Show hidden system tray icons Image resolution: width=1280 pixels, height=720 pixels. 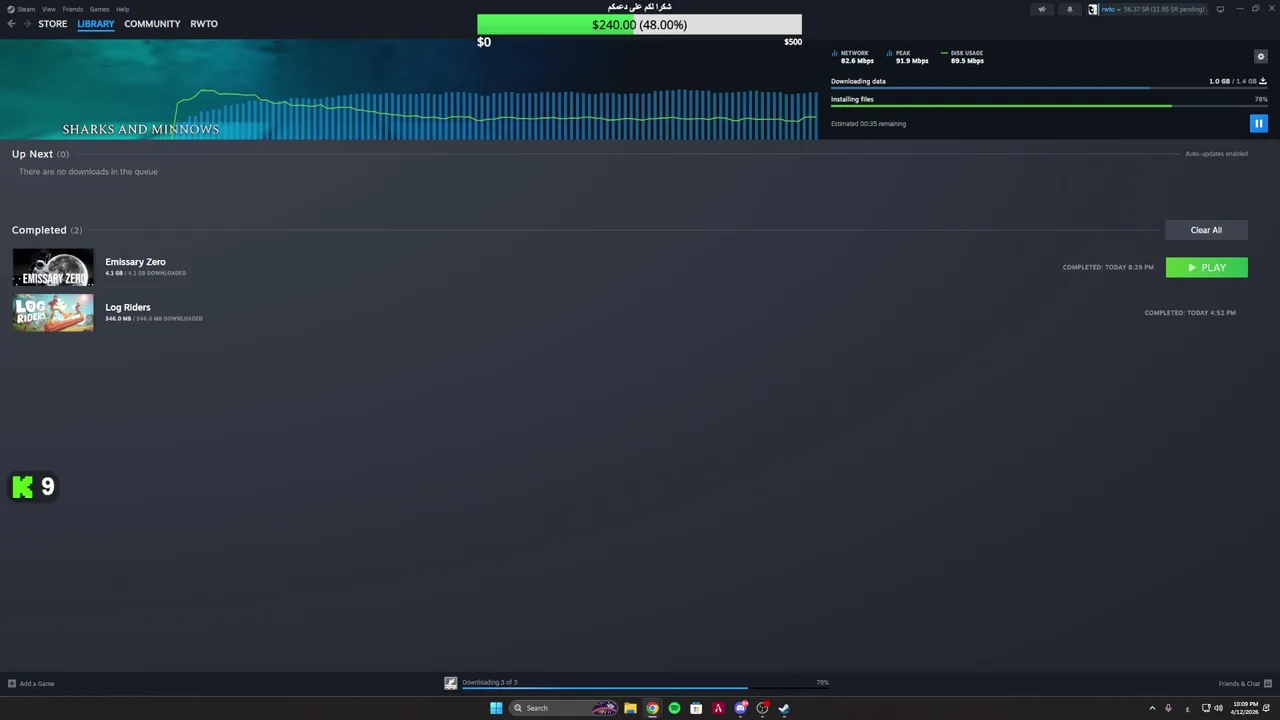coord(1152,708)
